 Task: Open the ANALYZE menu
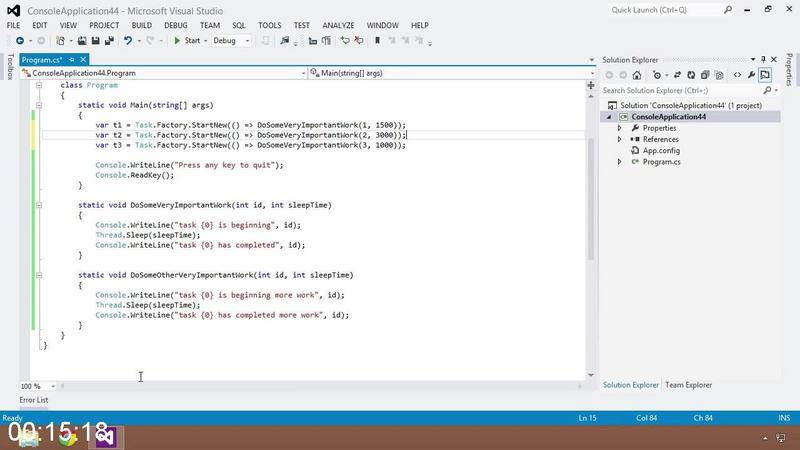(338, 25)
